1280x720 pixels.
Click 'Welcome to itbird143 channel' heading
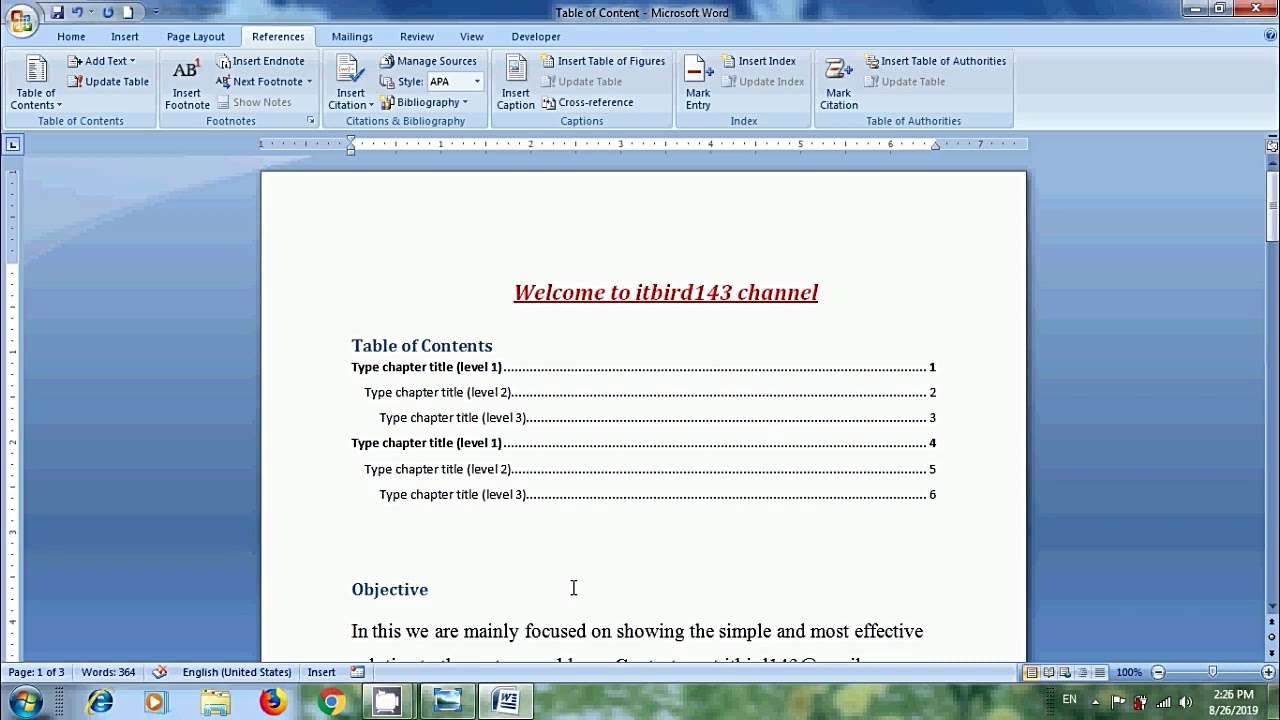coord(666,292)
